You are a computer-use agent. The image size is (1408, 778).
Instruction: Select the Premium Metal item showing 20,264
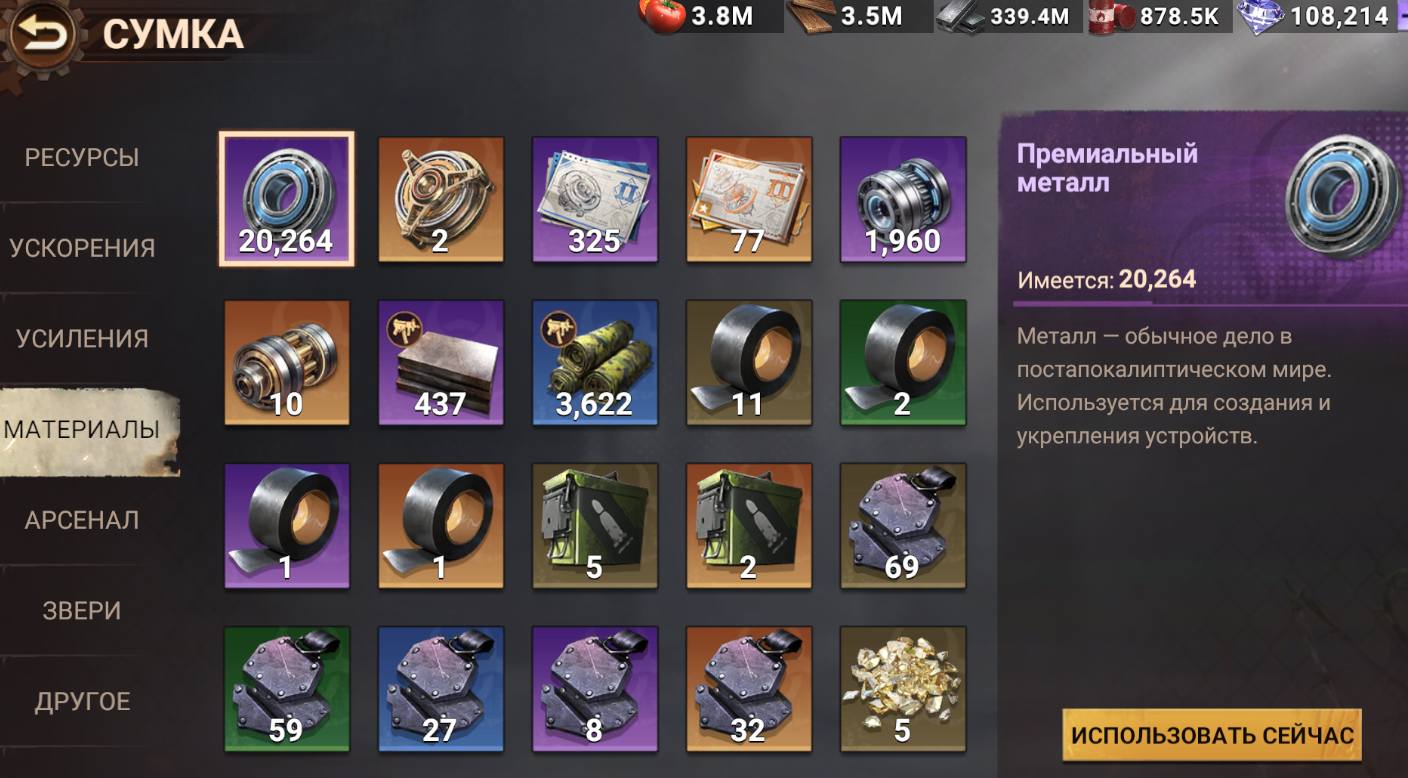point(286,199)
